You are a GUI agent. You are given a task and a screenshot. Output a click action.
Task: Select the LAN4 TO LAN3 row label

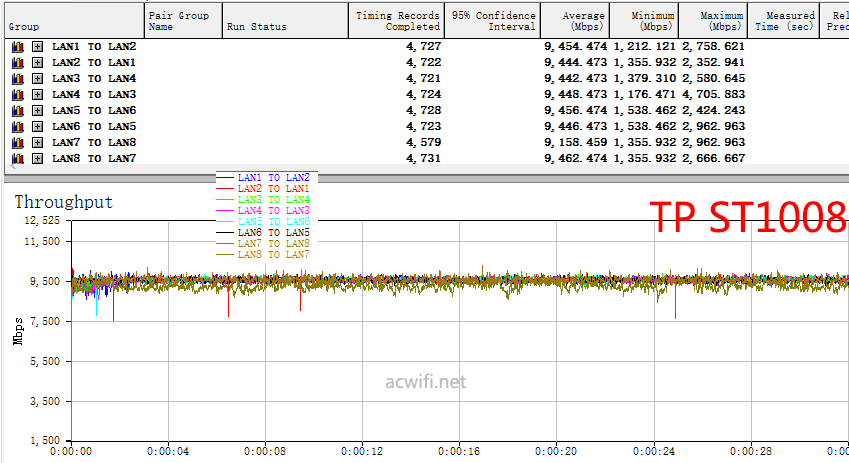coord(94,95)
